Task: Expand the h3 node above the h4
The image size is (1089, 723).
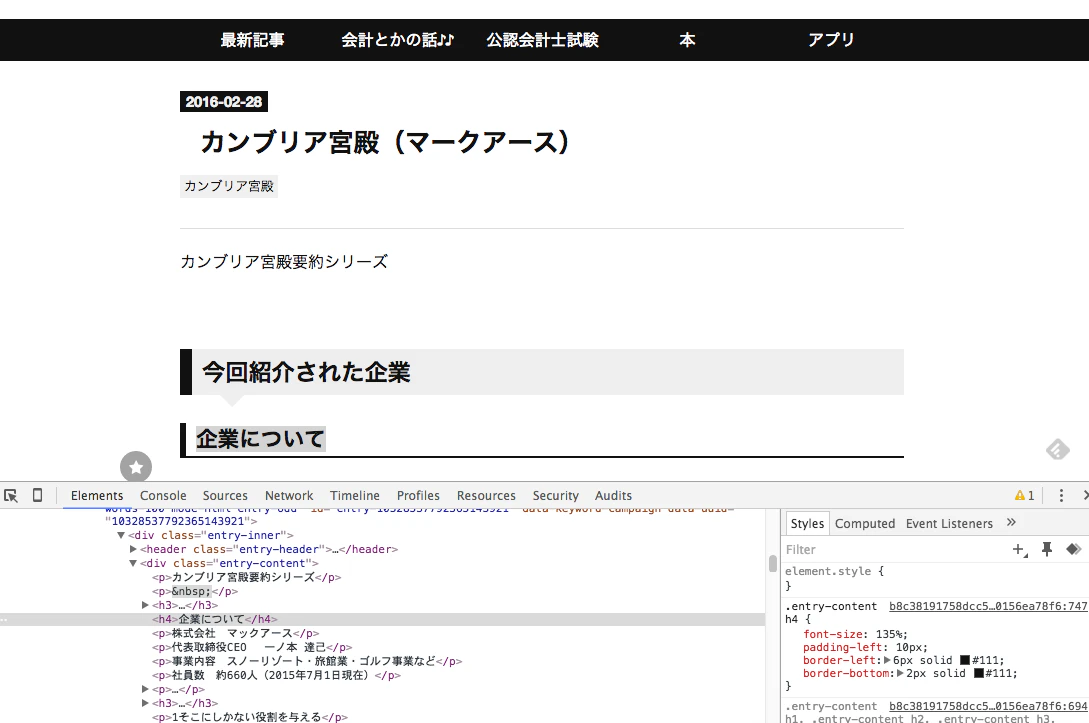Action: click(145, 605)
